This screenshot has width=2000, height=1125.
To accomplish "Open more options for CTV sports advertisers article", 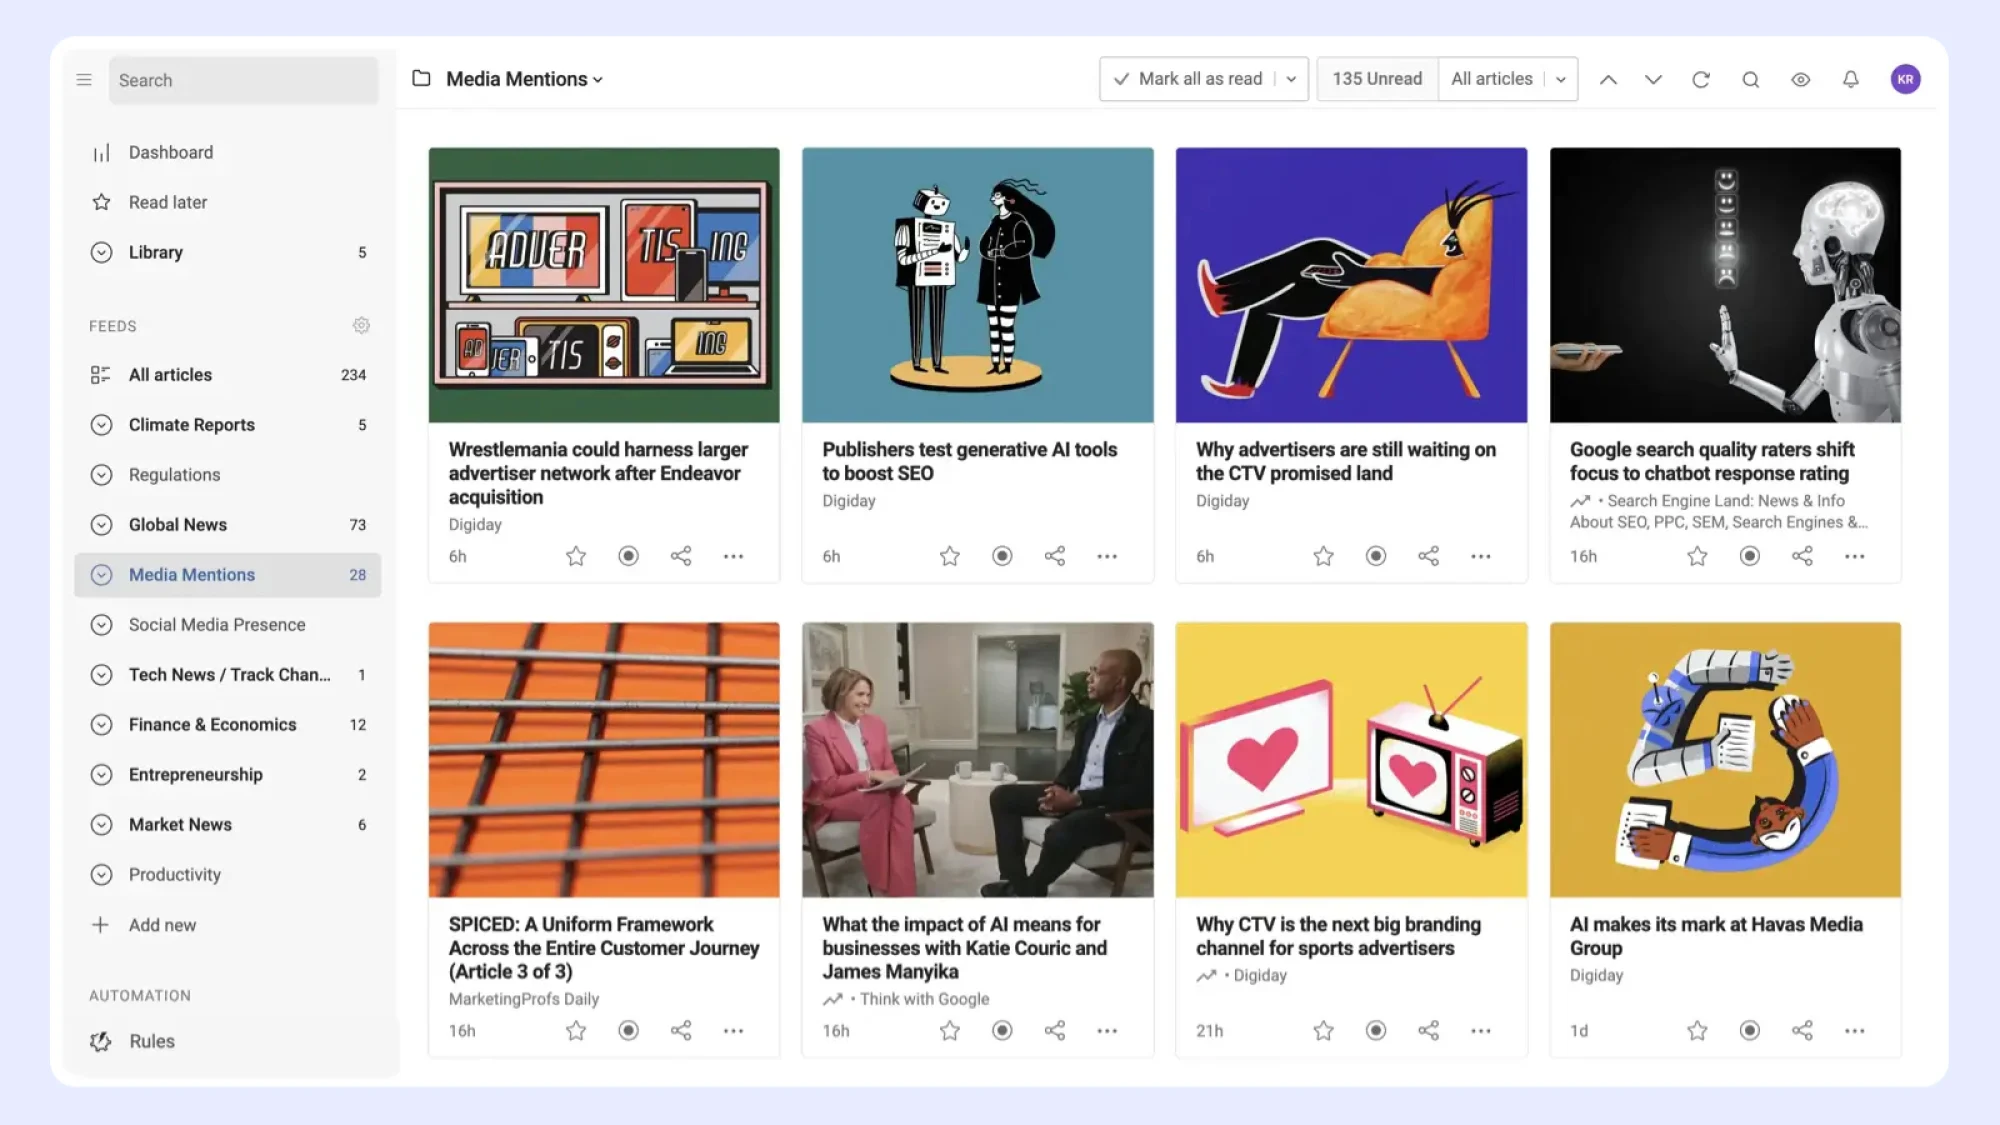I will [x=1481, y=1031].
